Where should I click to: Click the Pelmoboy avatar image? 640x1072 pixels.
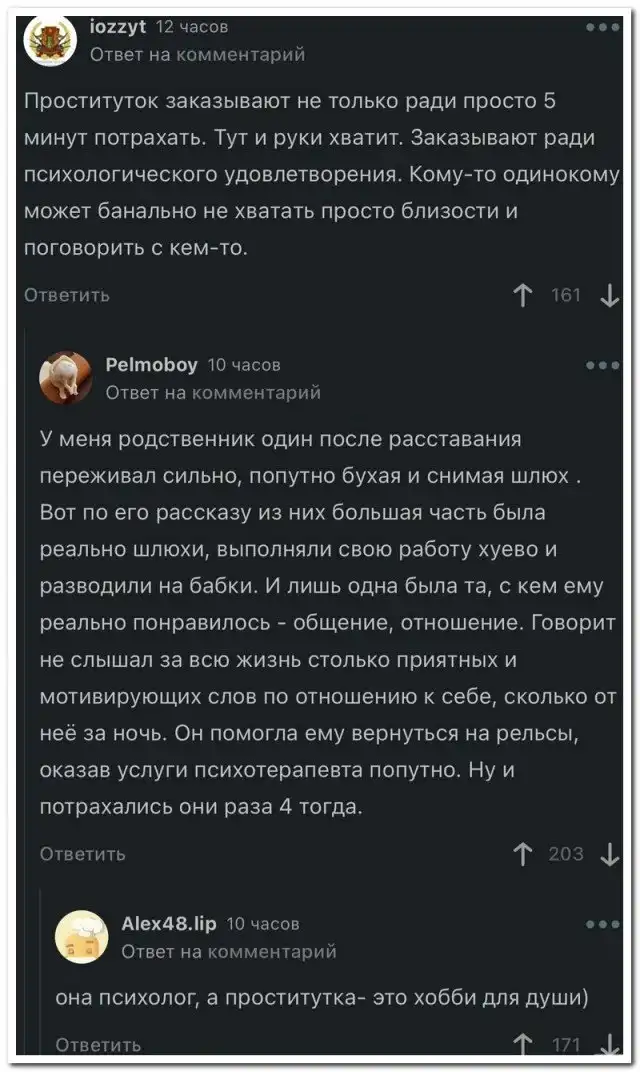coord(66,378)
